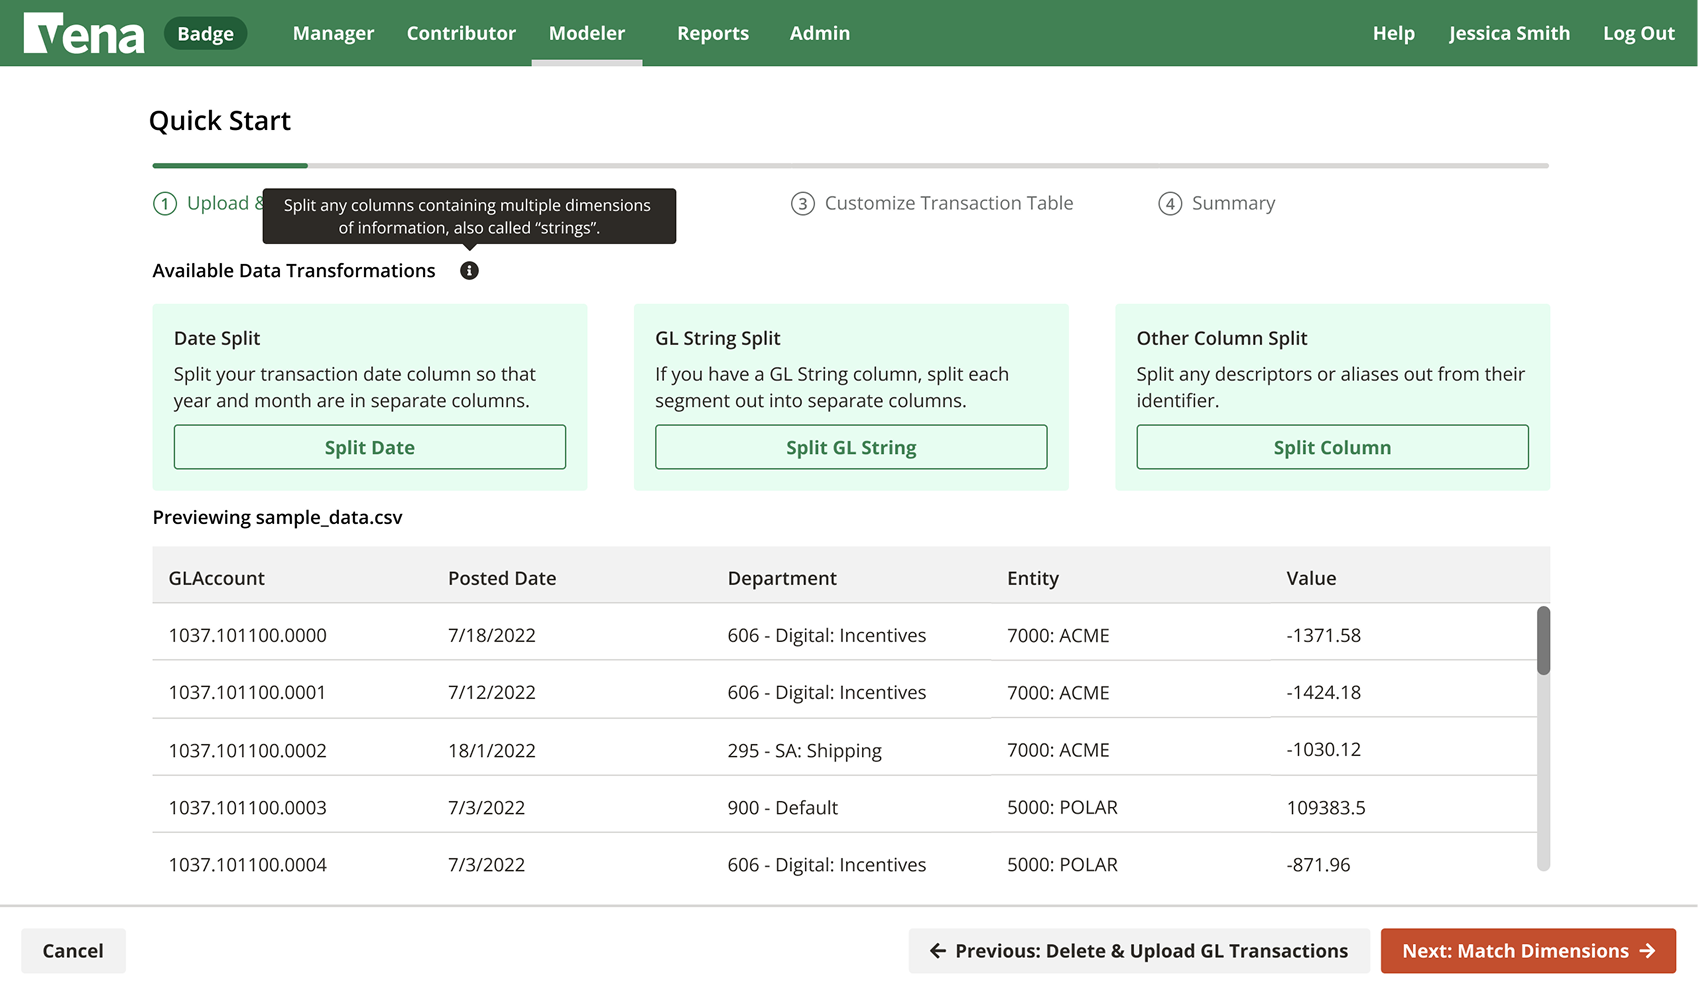Go back to Previous: Delete & Upload GL Transactions
The image size is (1698, 995).
click(1139, 951)
